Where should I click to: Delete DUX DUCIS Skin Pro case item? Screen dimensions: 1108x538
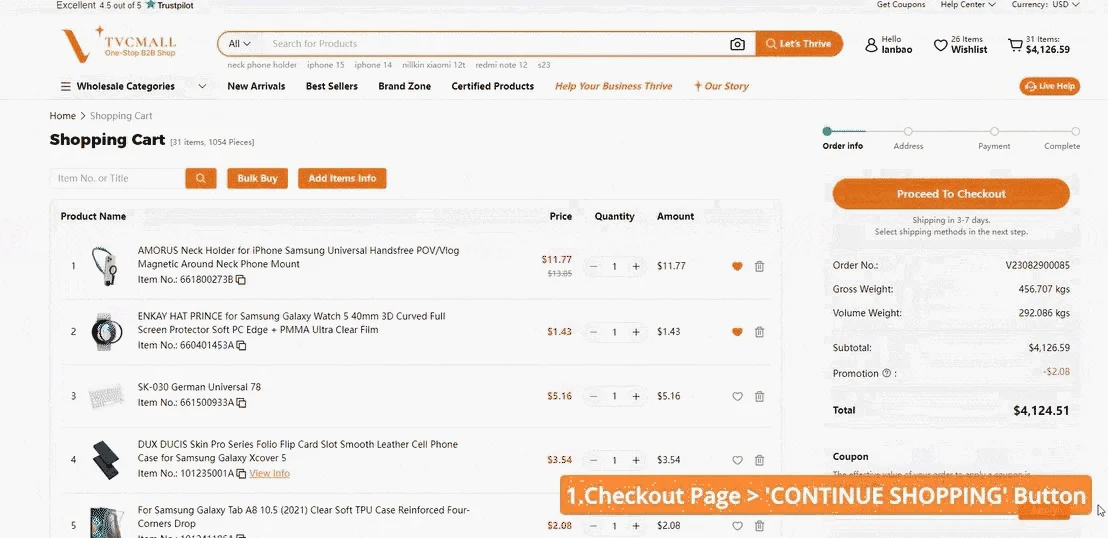click(x=760, y=460)
